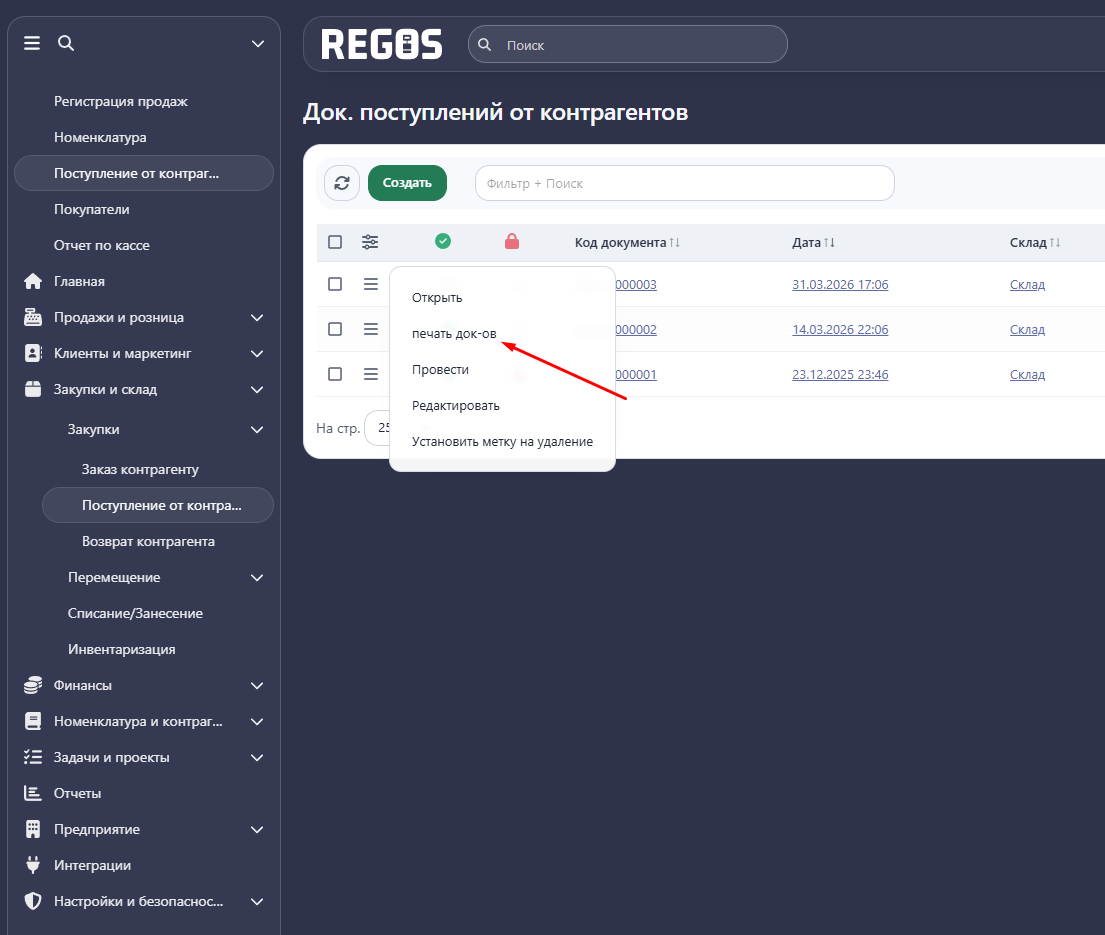Open Интеграции via the plug icon
Screen dimensions: 1105x935
[33, 865]
